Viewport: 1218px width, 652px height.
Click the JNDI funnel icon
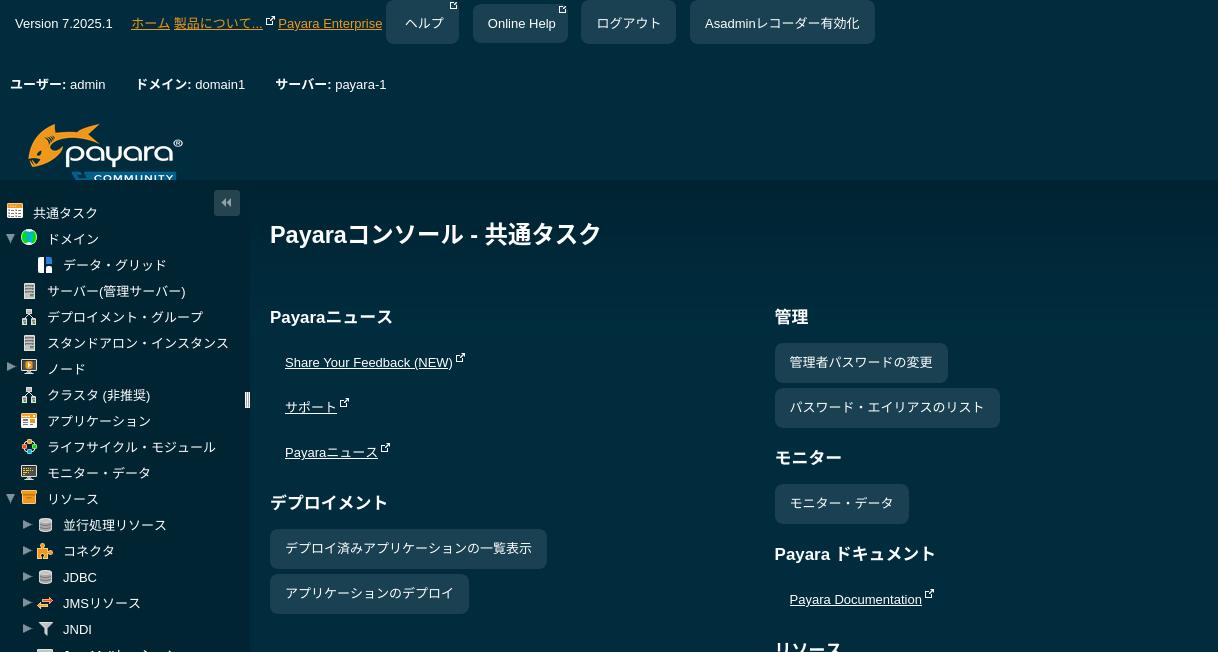(46, 628)
